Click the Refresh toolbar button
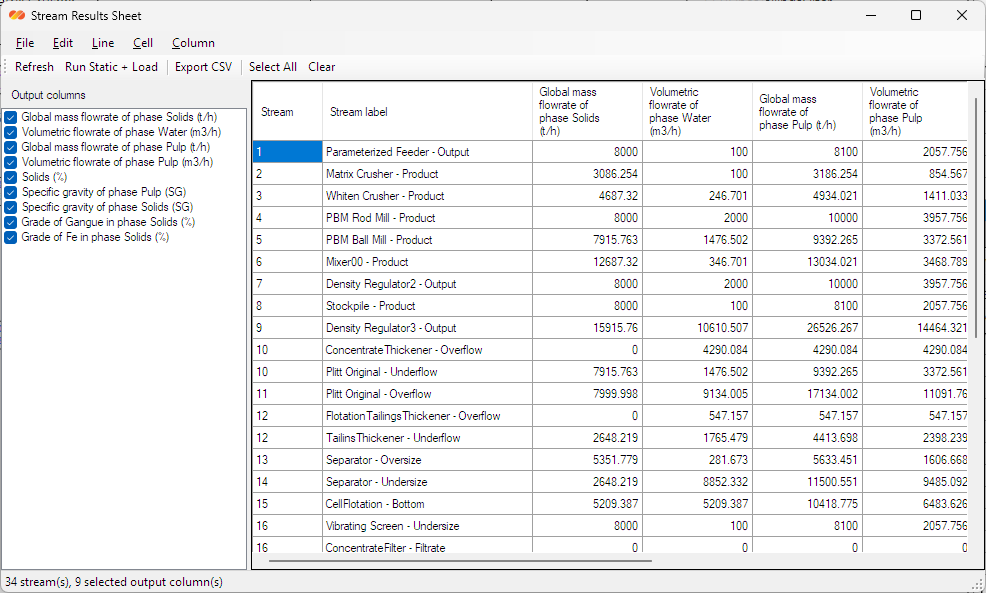Image resolution: width=986 pixels, height=593 pixels. pos(34,67)
